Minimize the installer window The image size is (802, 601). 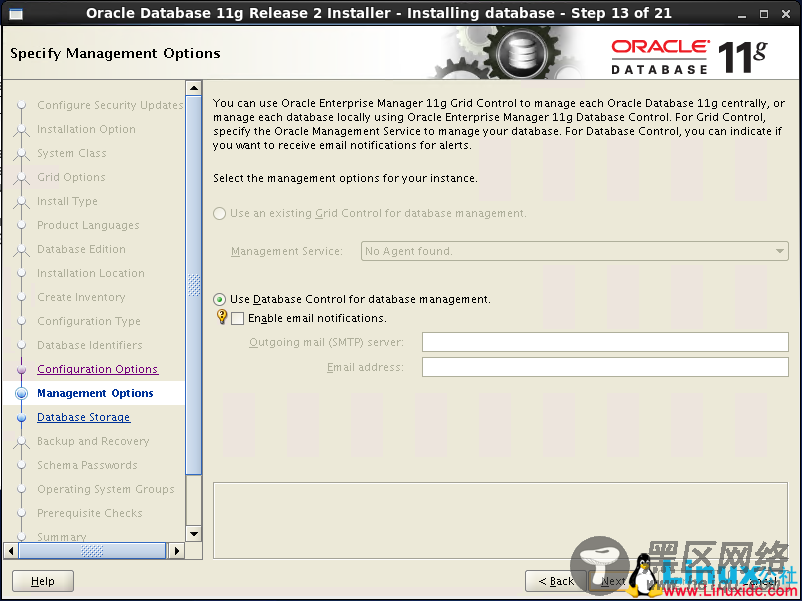point(742,14)
